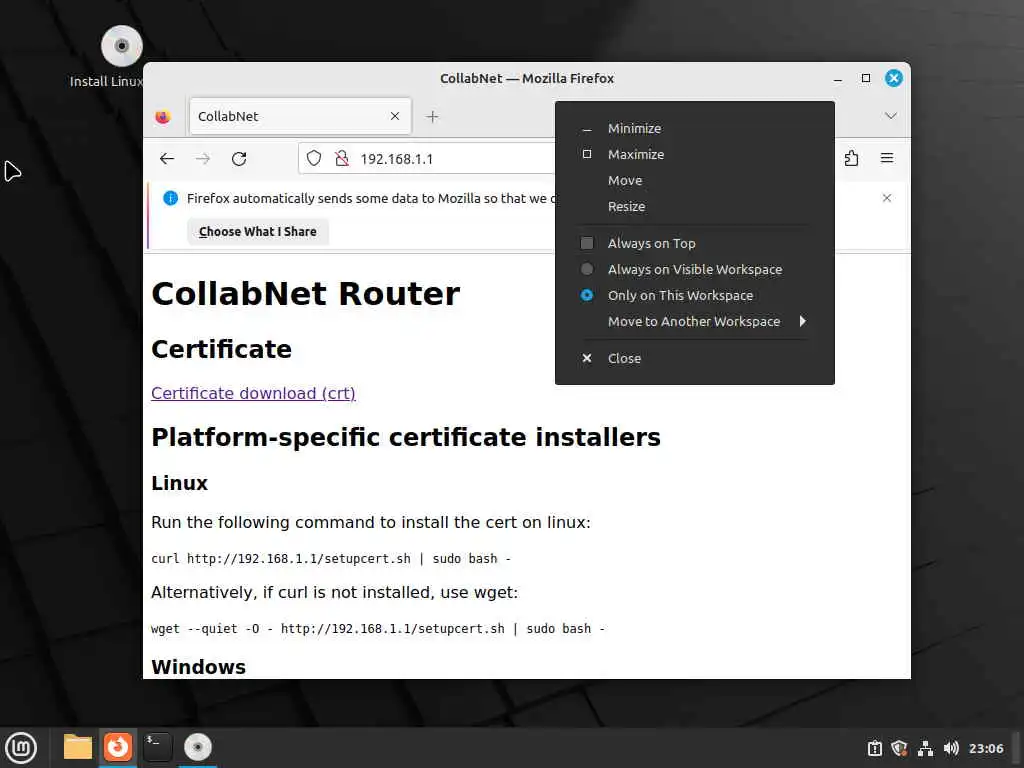Viewport: 1024px width, 768px height.
Task: Reload the page with refresh icon
Action: tap(239, 159)
